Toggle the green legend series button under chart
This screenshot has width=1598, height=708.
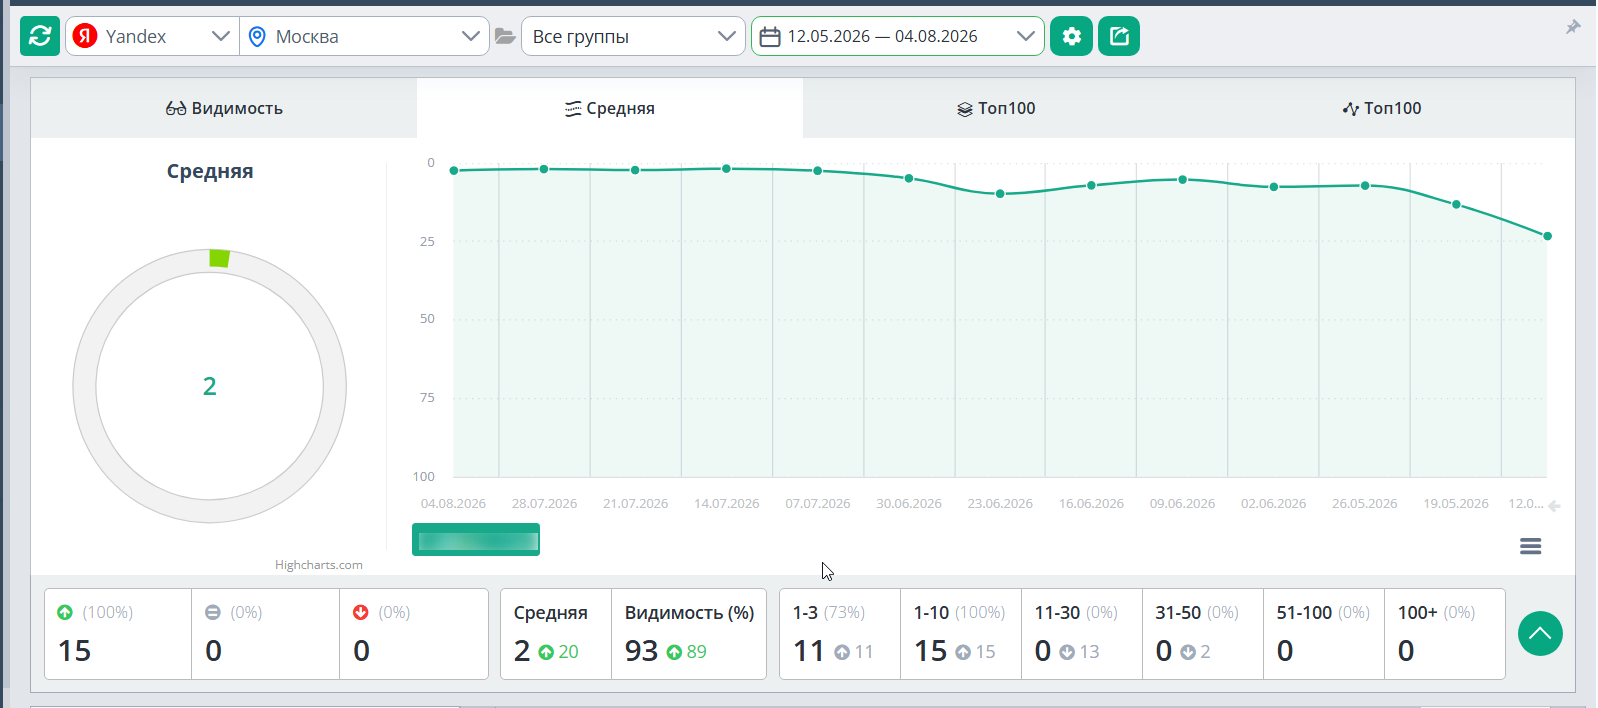[x=476, y=540]
